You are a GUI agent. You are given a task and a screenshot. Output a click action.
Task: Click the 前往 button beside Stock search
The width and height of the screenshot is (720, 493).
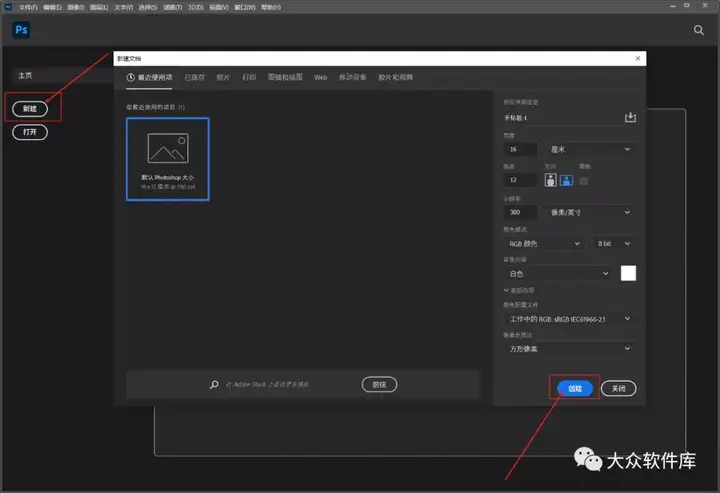(x=379, y=384)
